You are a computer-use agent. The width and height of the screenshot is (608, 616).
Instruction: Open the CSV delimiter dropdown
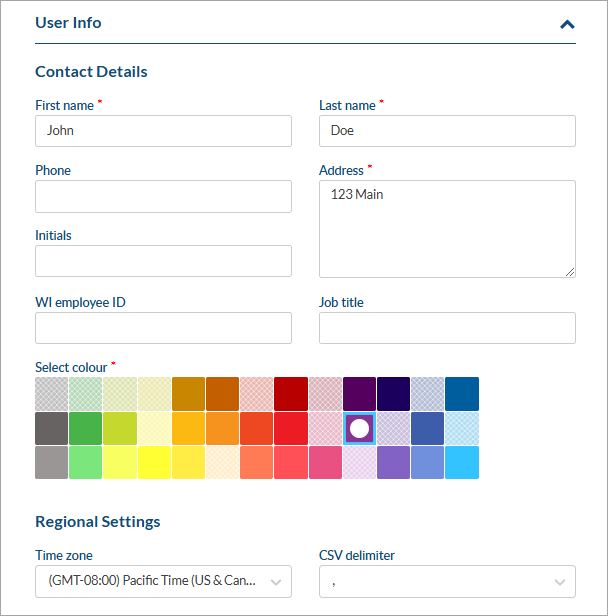[447, 581]
